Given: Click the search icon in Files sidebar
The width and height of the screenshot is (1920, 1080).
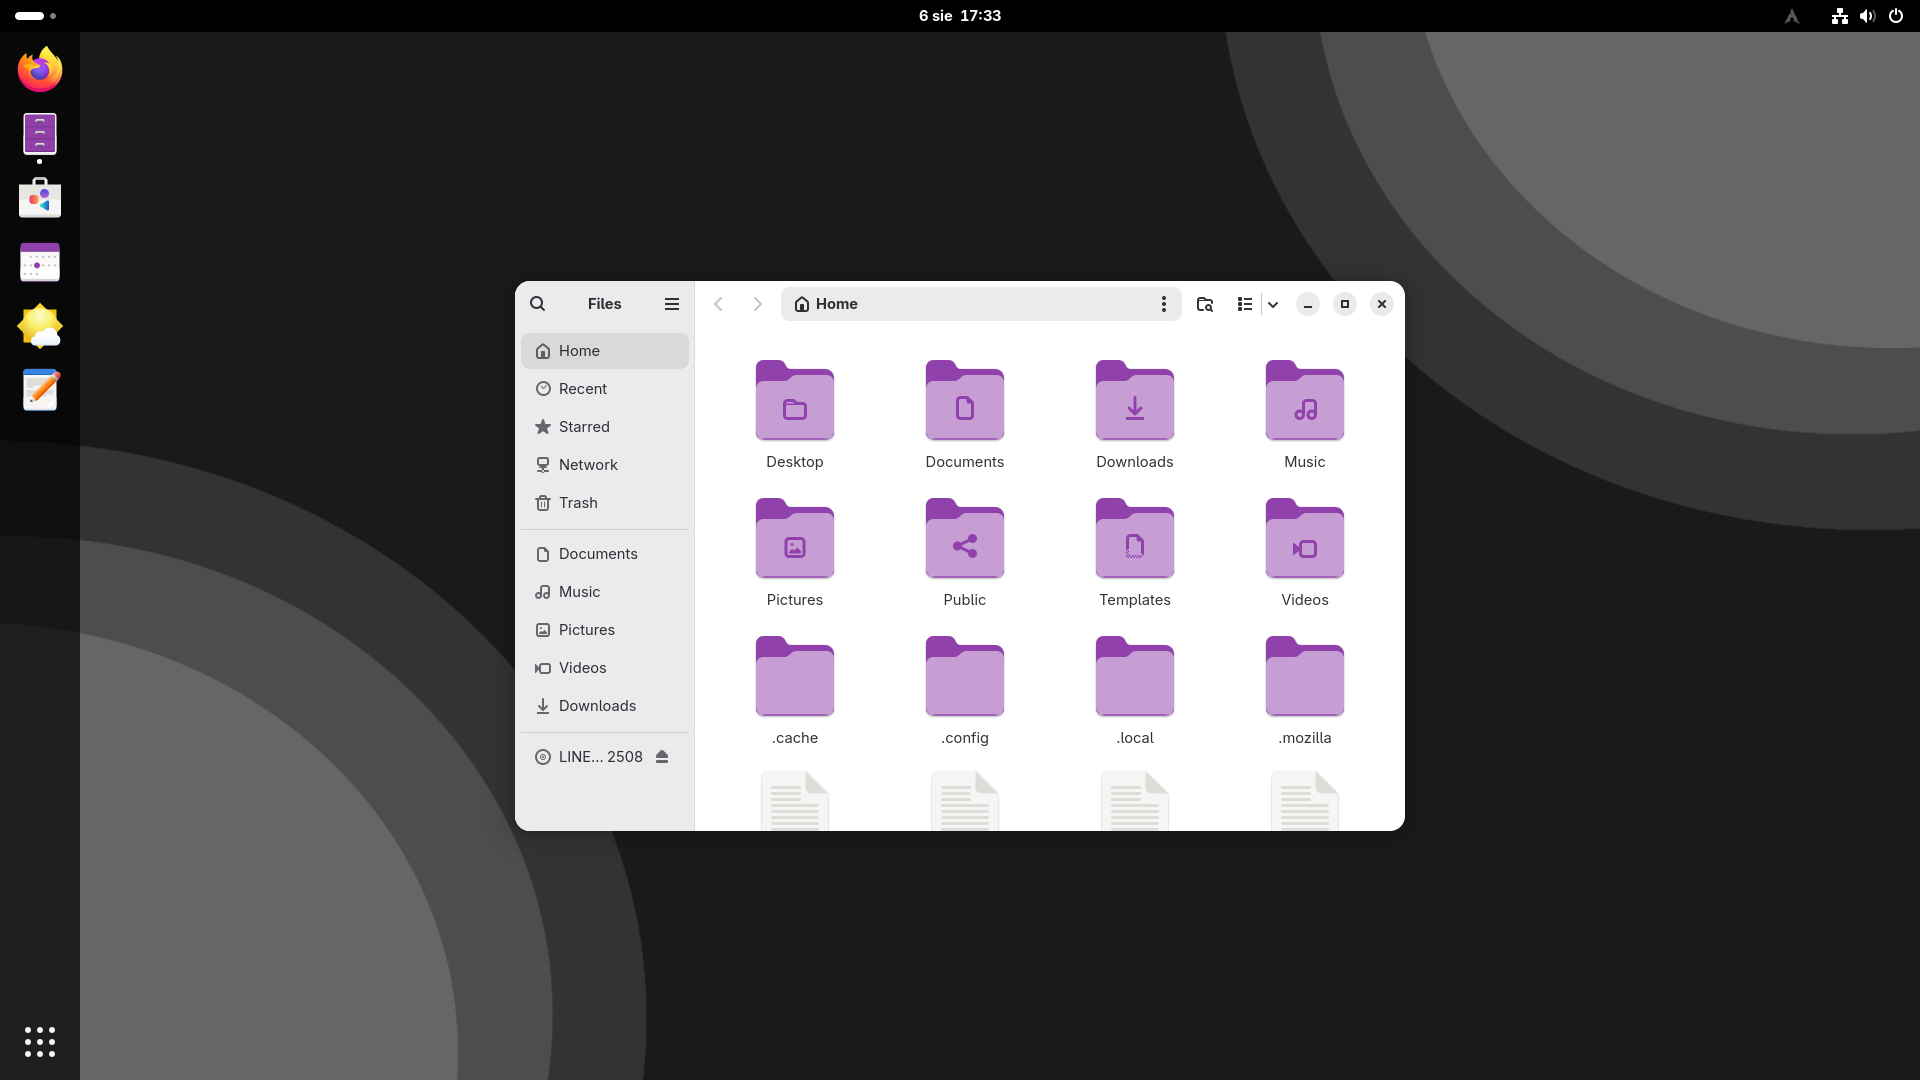Looking at the screenshot, I should pyautogui.click(x=537, y=304).
